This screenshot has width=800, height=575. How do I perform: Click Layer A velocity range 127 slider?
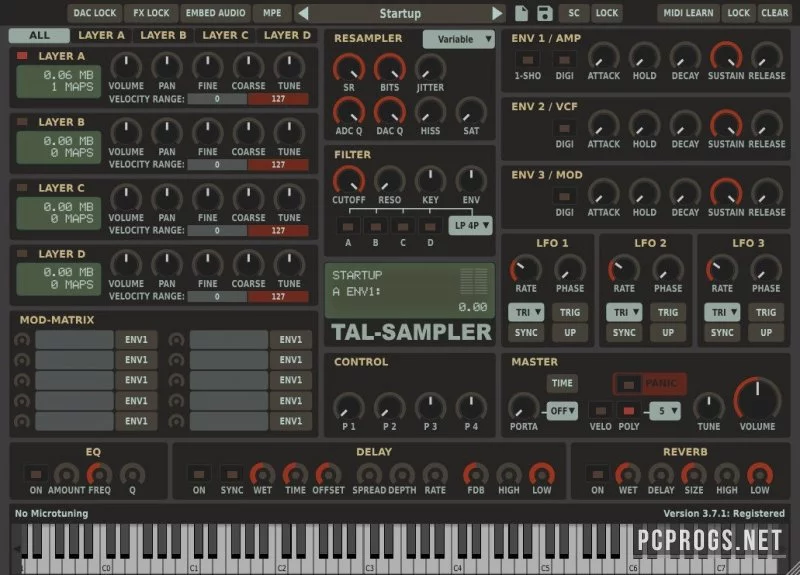278,99
